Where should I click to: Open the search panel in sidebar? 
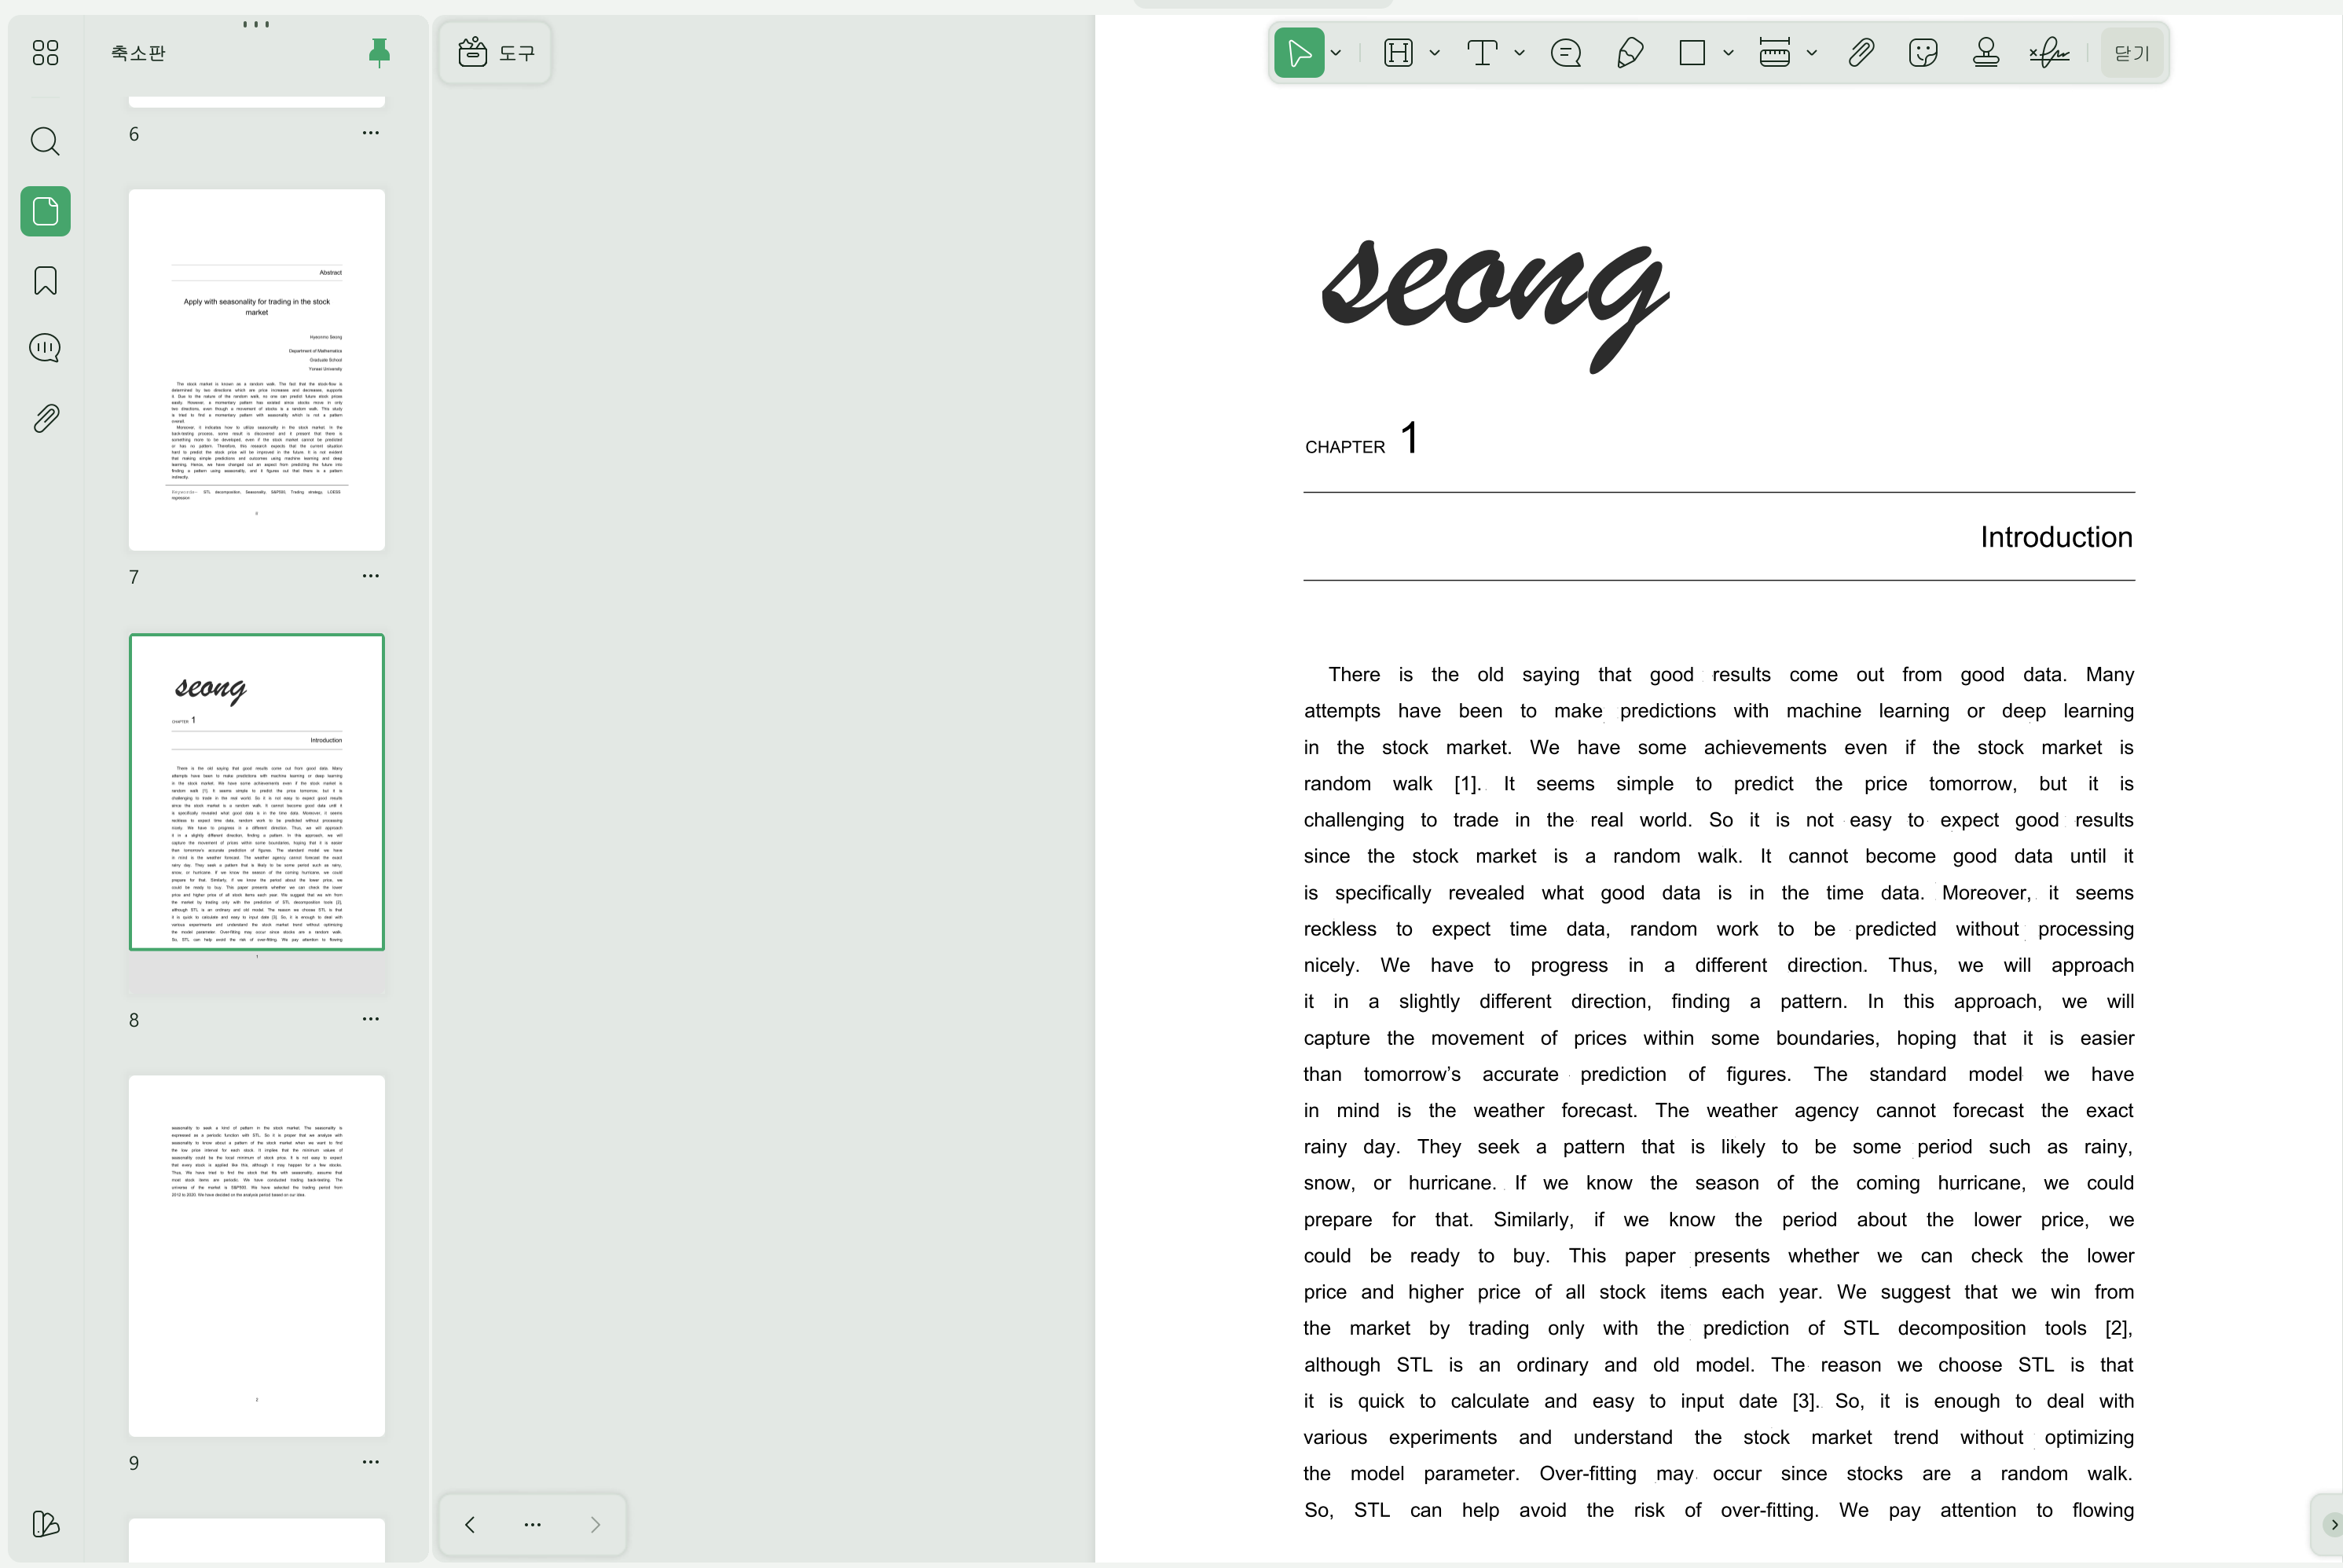(45, 141)
